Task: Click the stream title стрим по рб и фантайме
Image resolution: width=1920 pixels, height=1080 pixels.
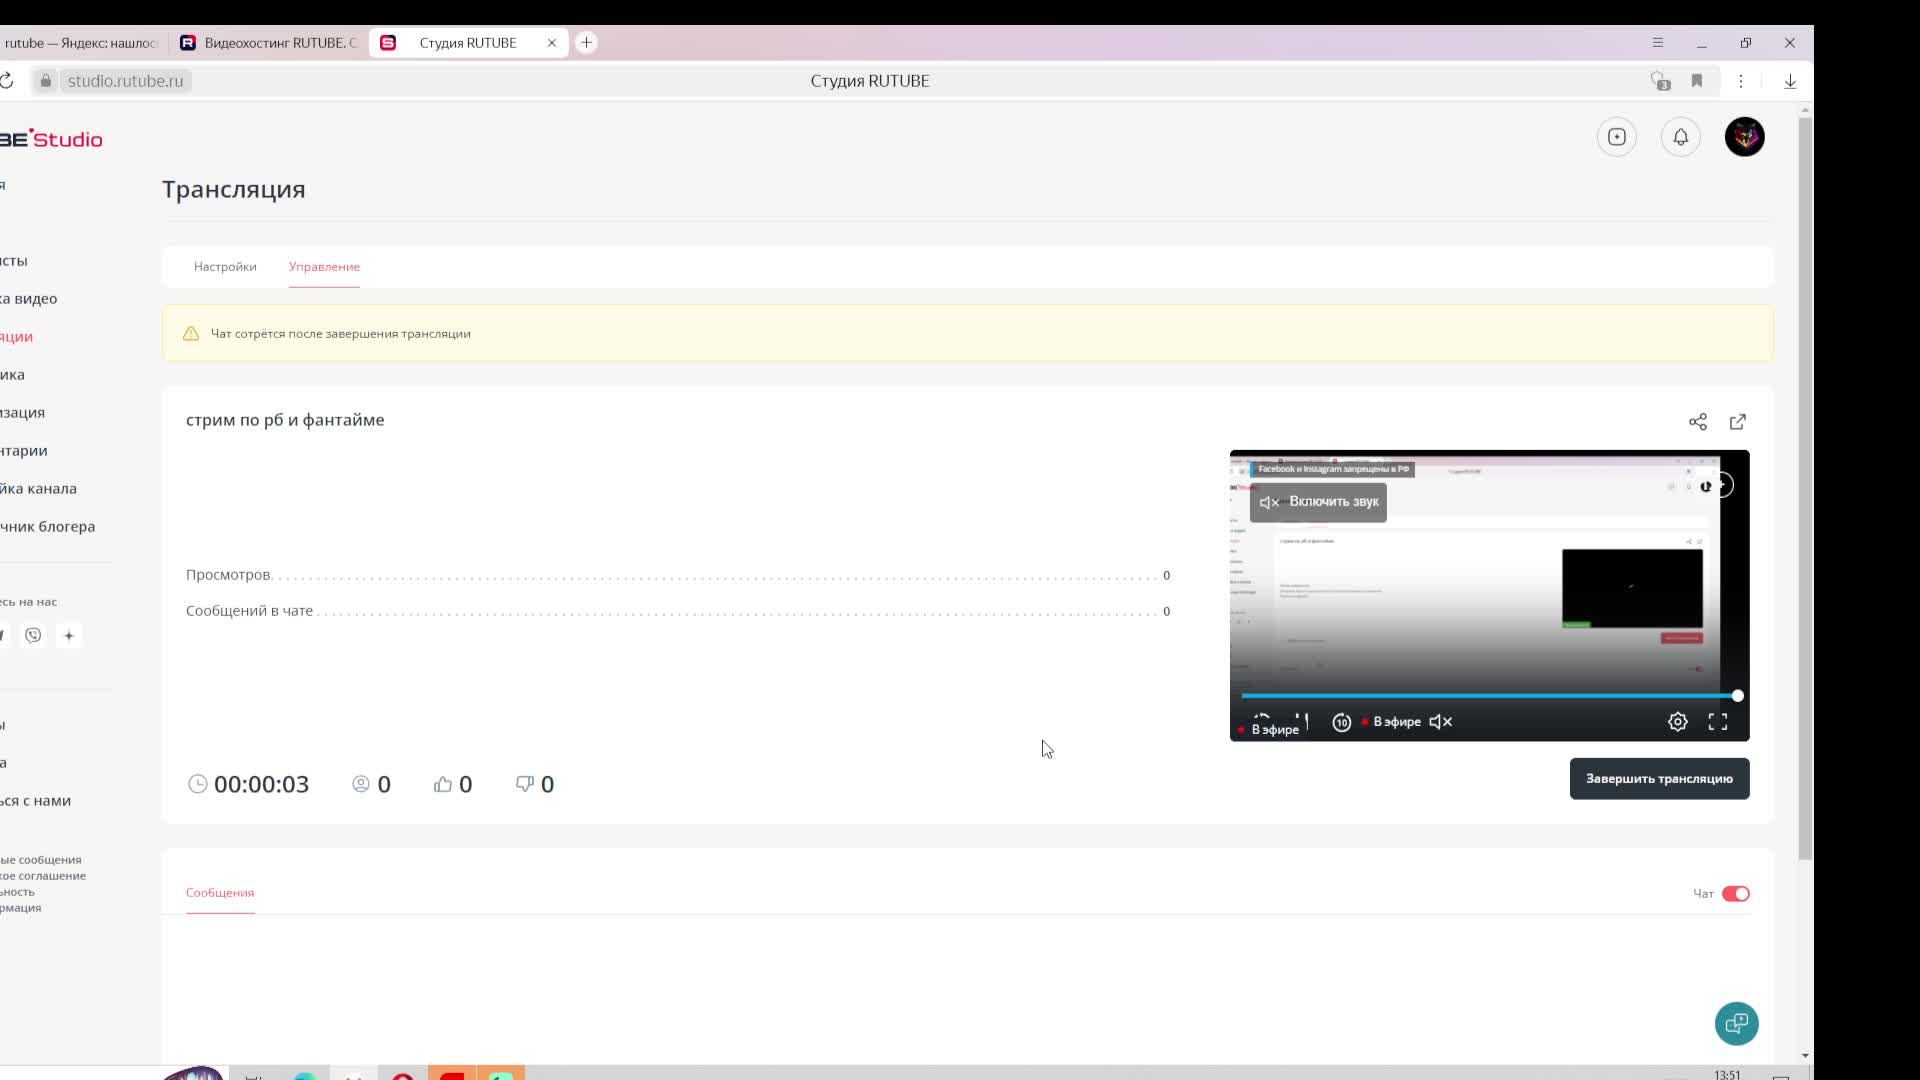Action: coord(285,420)
